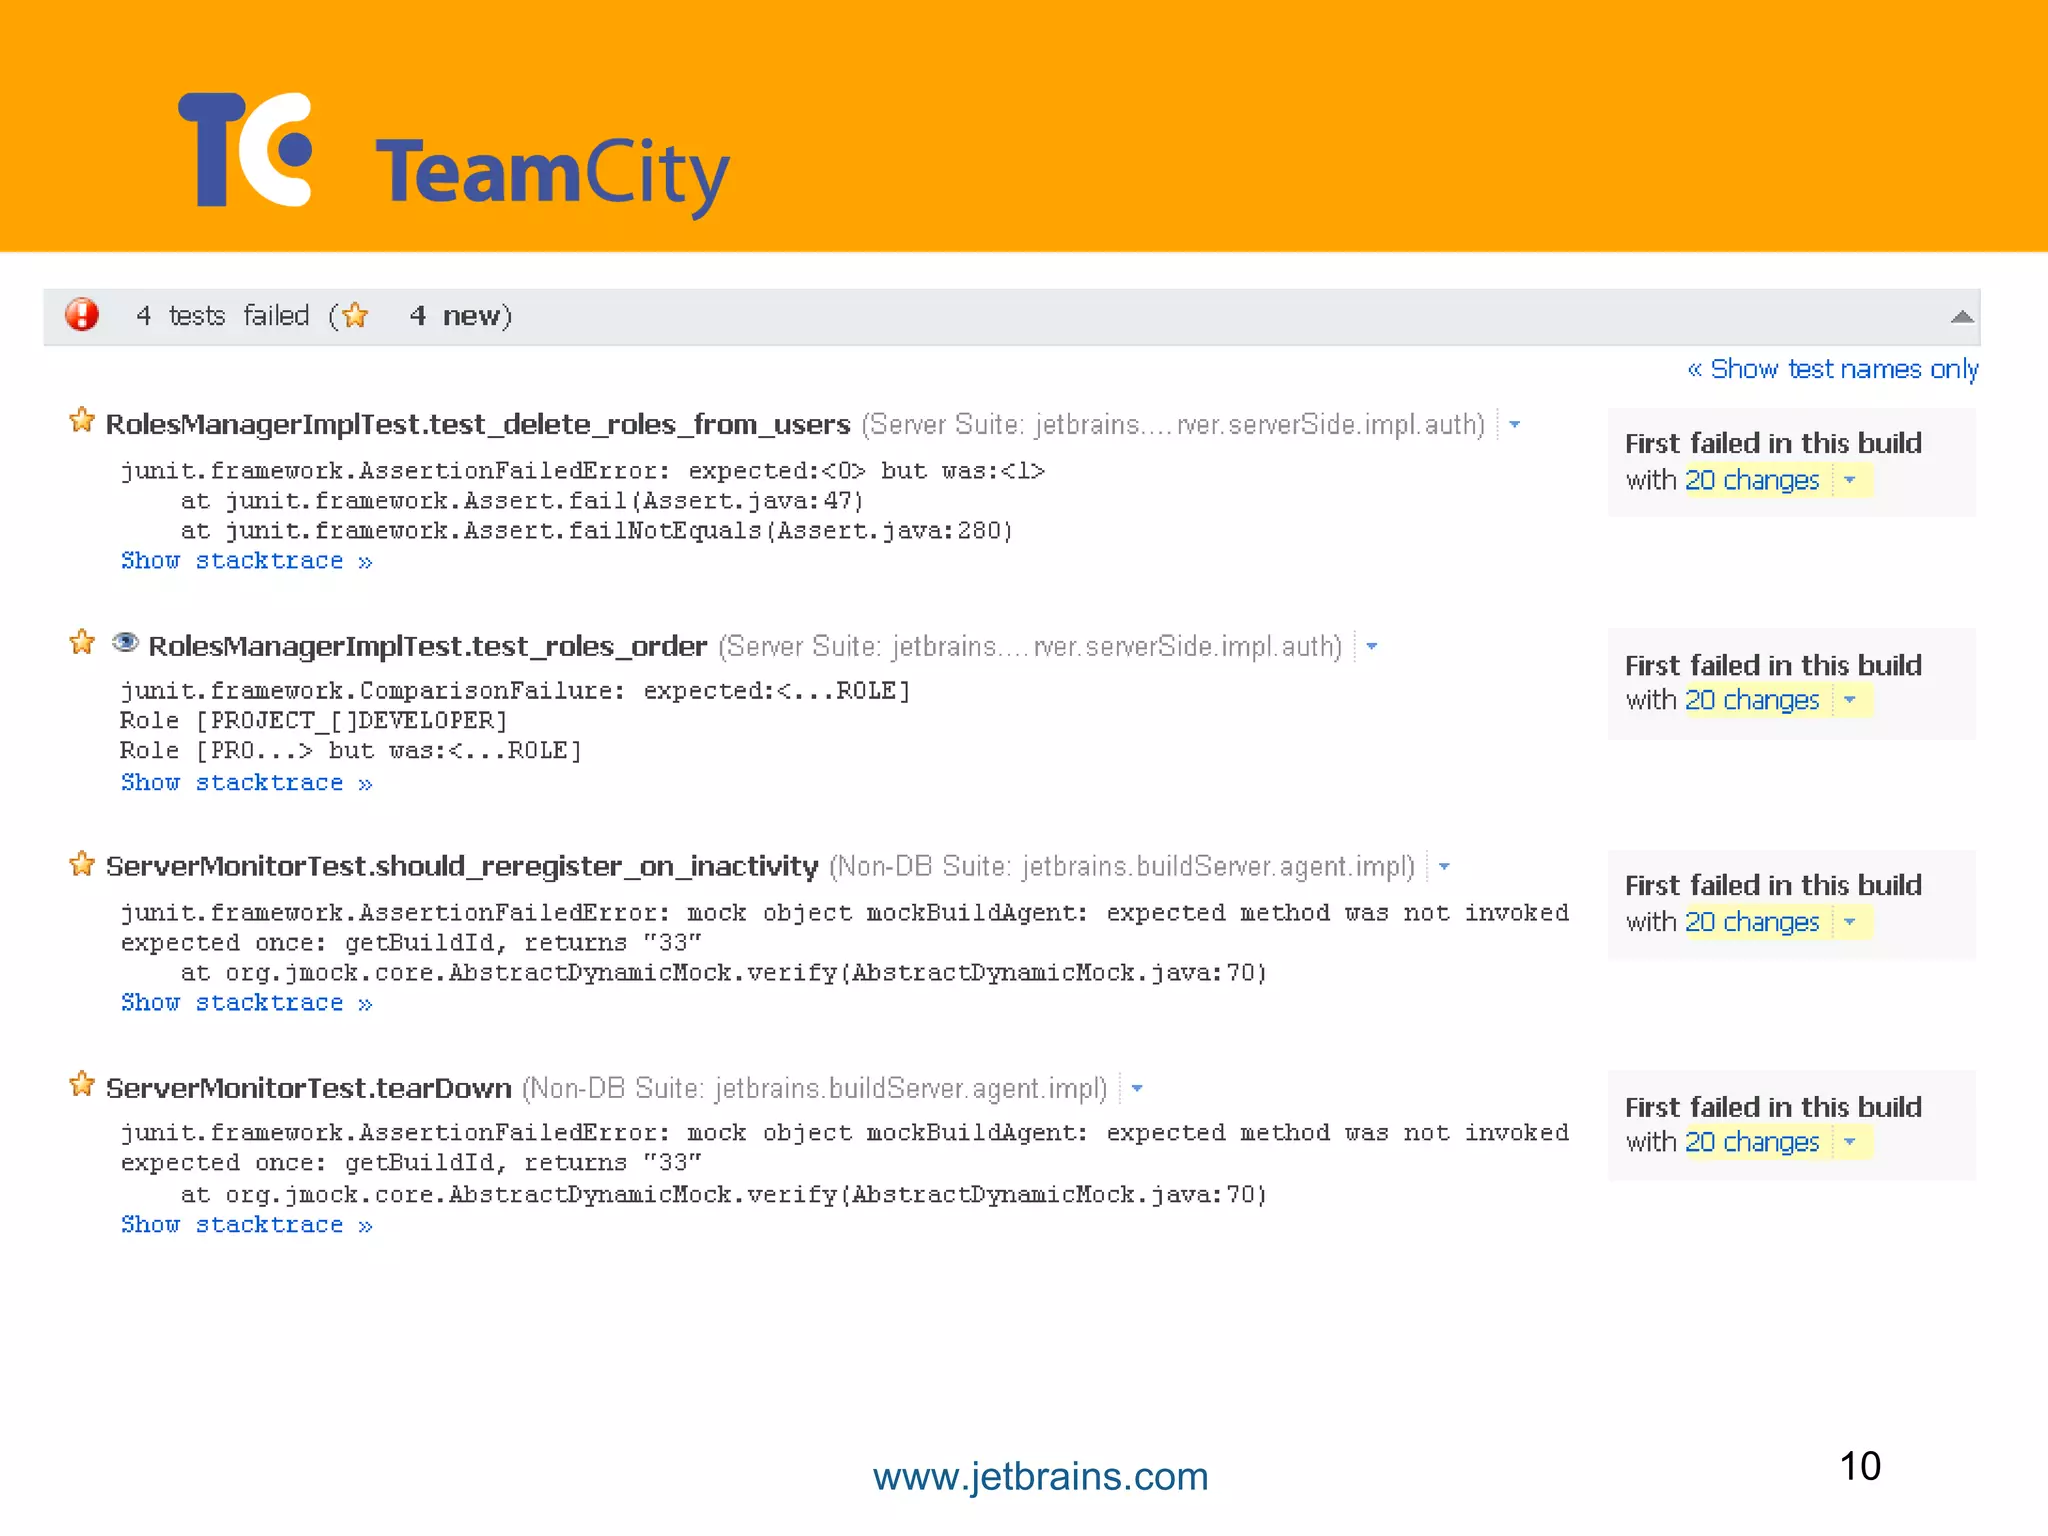This screenshot has width=2048, height=1536.
Task: Show the stacktrace for ServerMonitorTest.tearDown
Action: click(x=246, y=1225)
